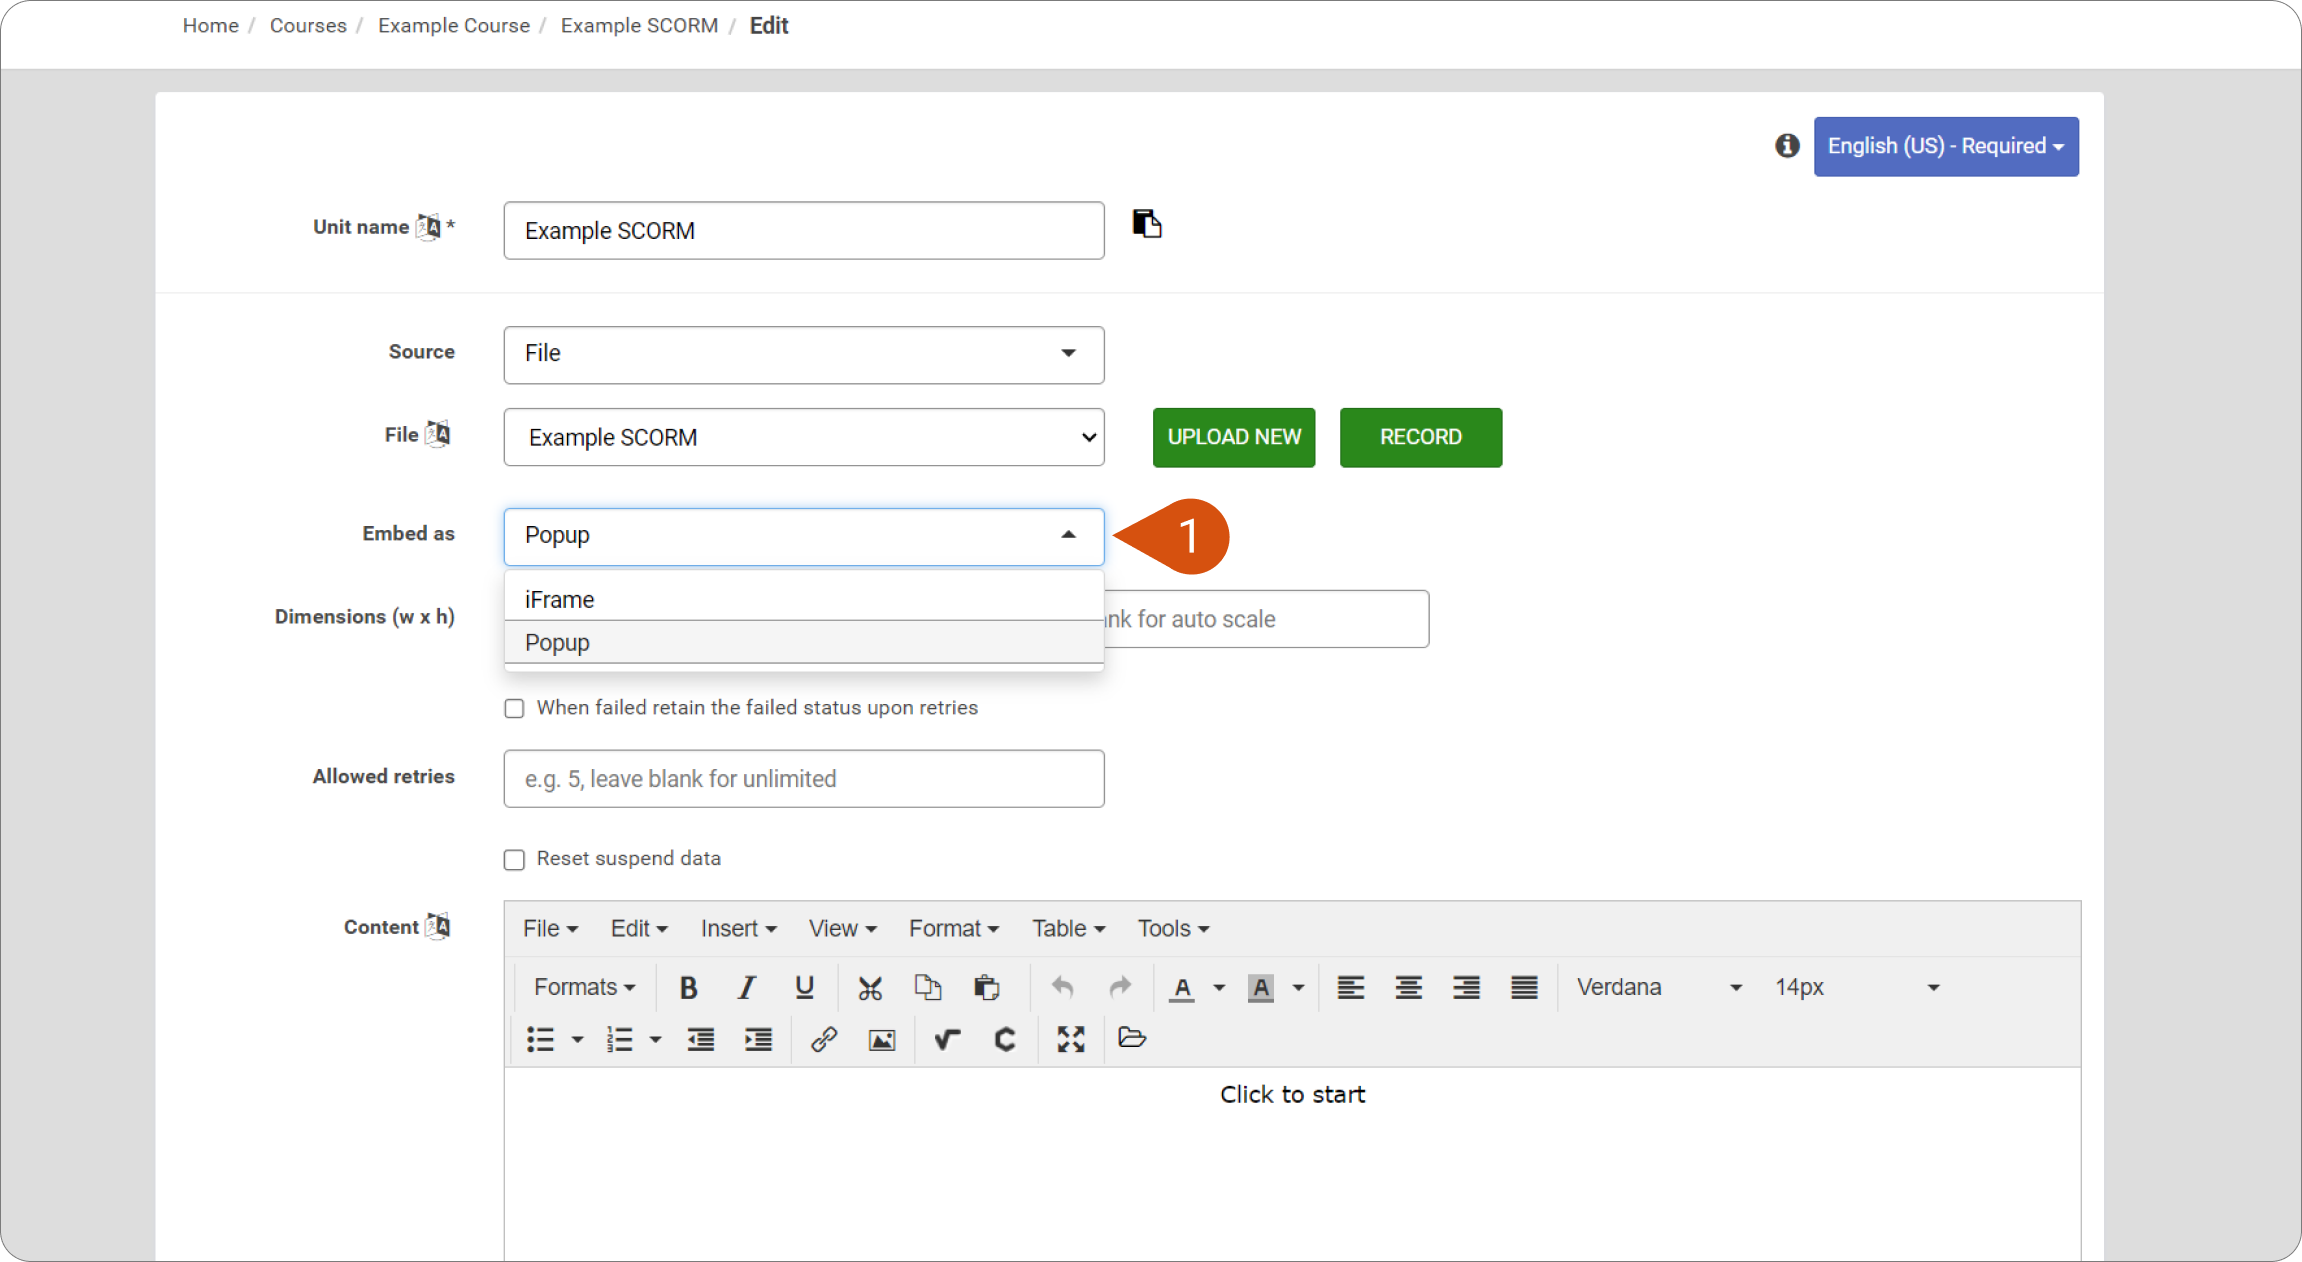Click the Paste icon in editor toolbar
This screenshot has width=2302, height=1262.
(986, 988)
